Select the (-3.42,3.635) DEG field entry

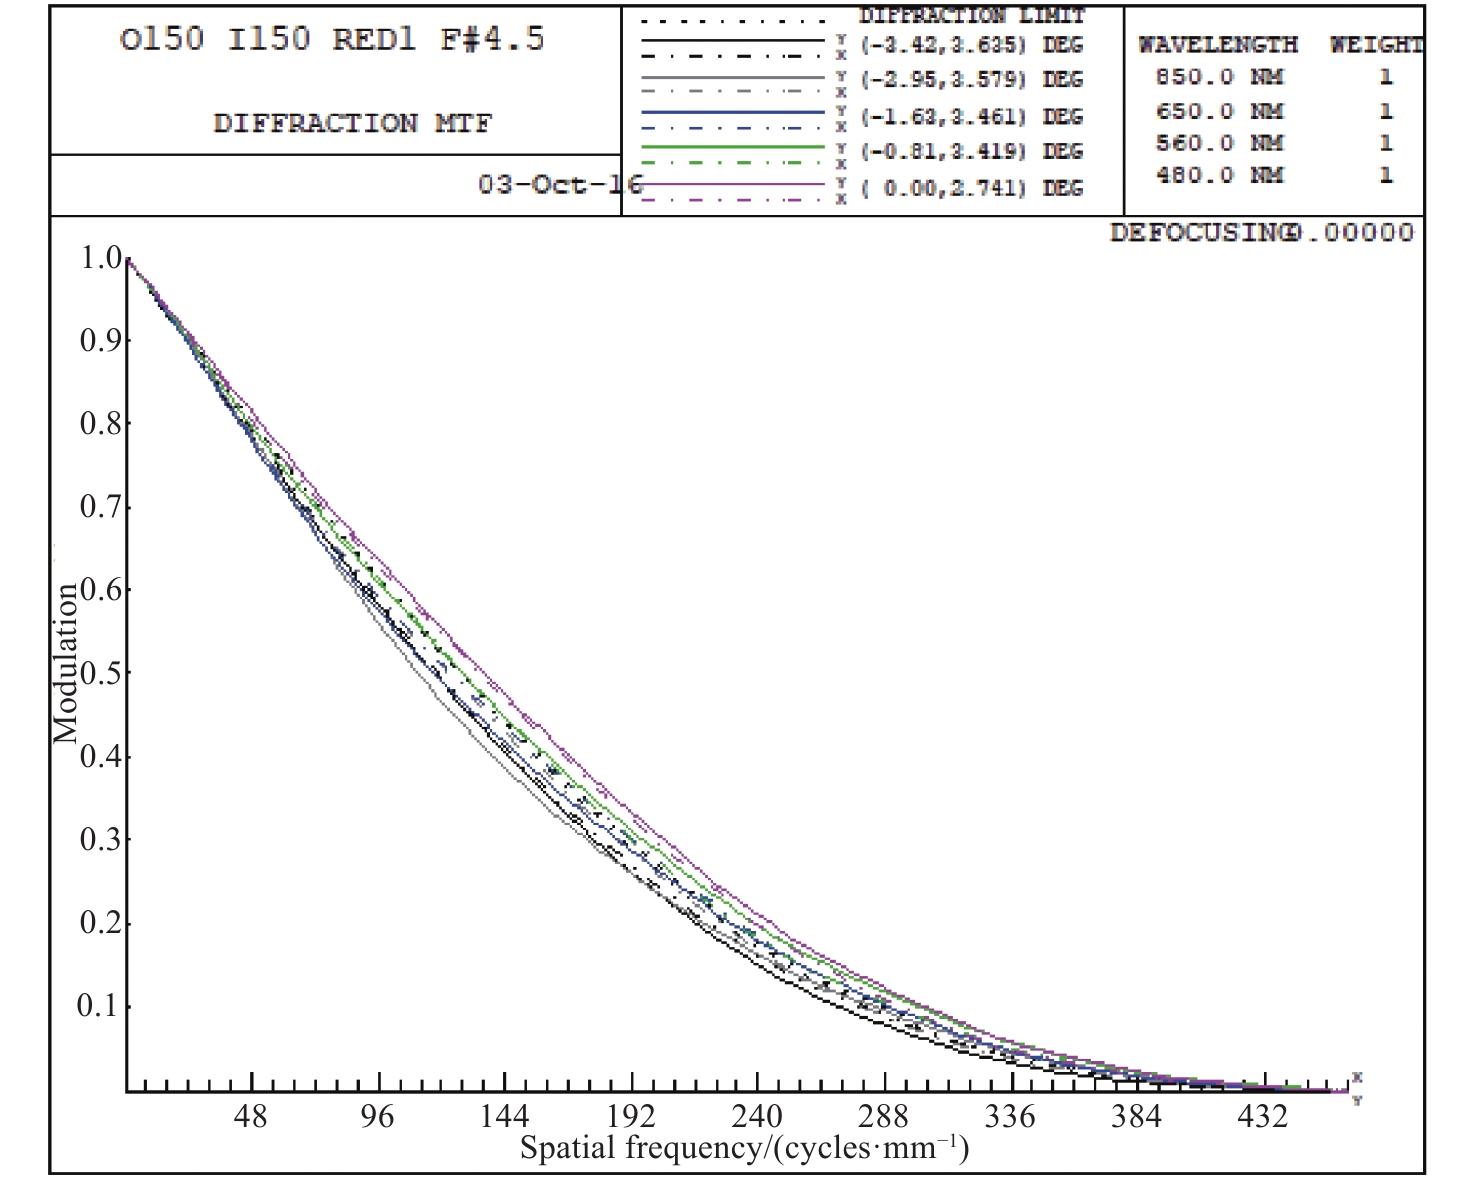click(971, 45)
